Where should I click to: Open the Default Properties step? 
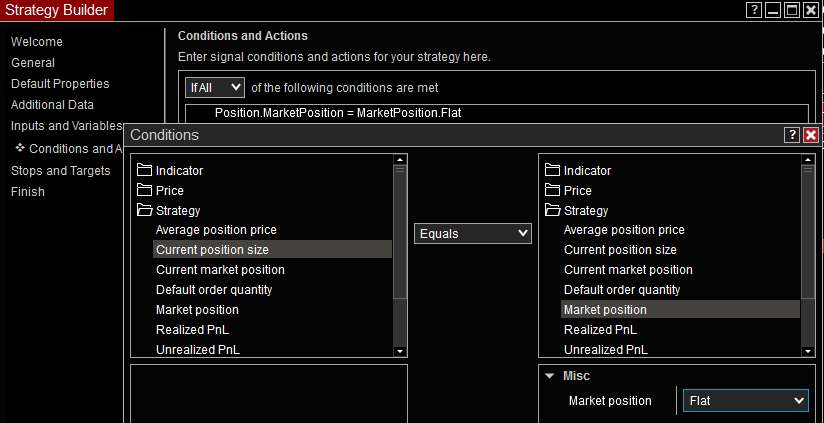pos(60,84)
